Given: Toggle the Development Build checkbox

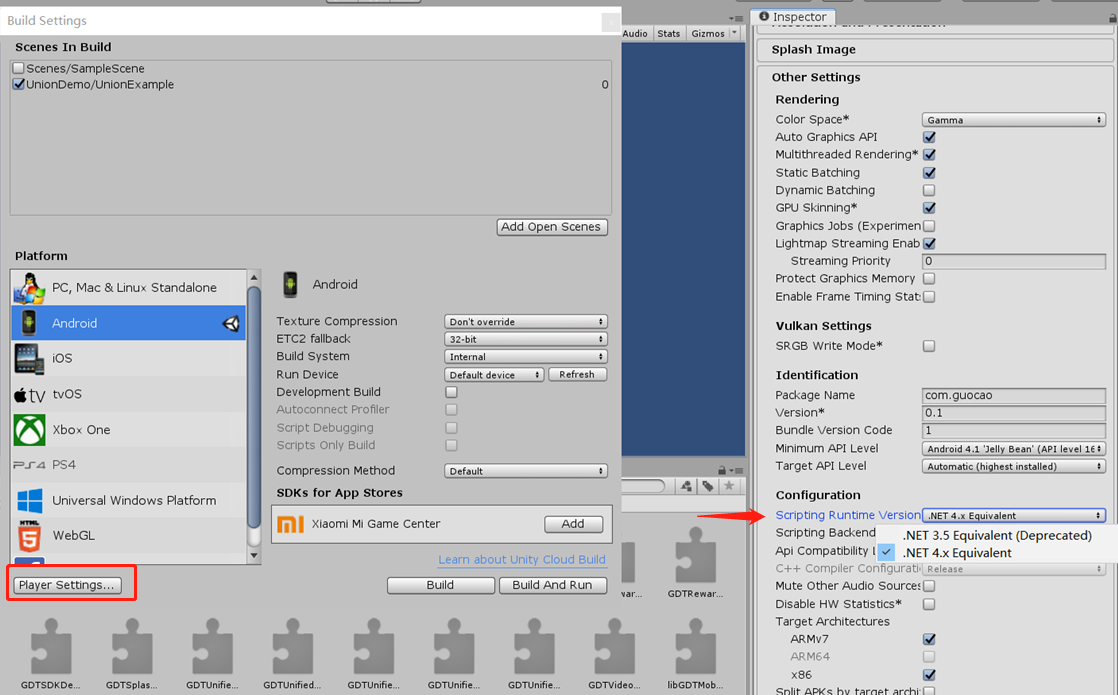Looking at the screenshot, I should tap(451, 392).
